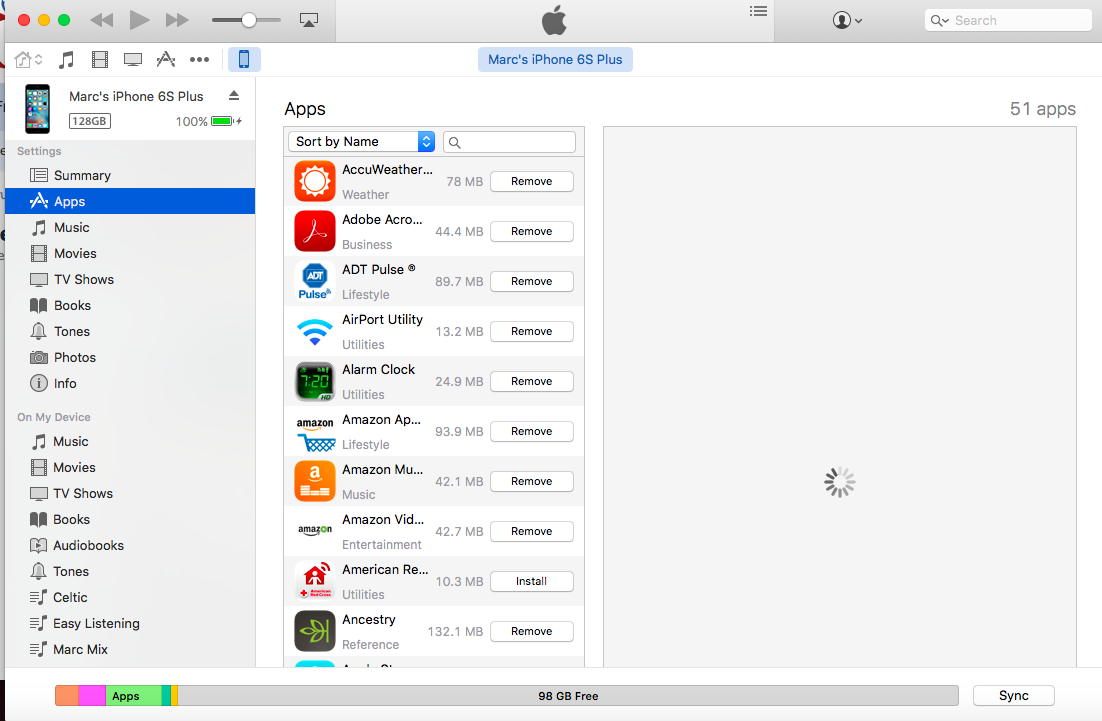Skip forward with the fast-forward button

[177, 20]
